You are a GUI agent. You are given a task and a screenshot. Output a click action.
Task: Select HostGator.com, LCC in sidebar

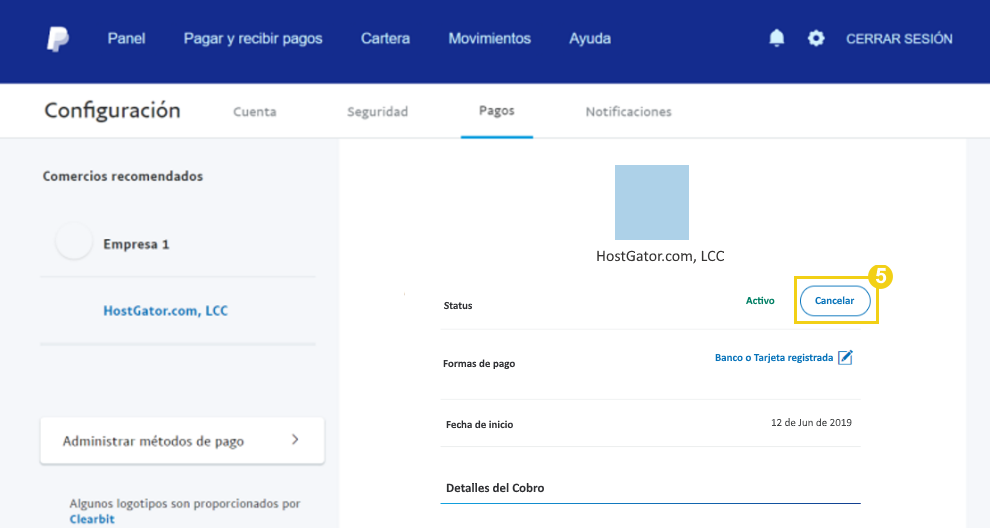165,311
